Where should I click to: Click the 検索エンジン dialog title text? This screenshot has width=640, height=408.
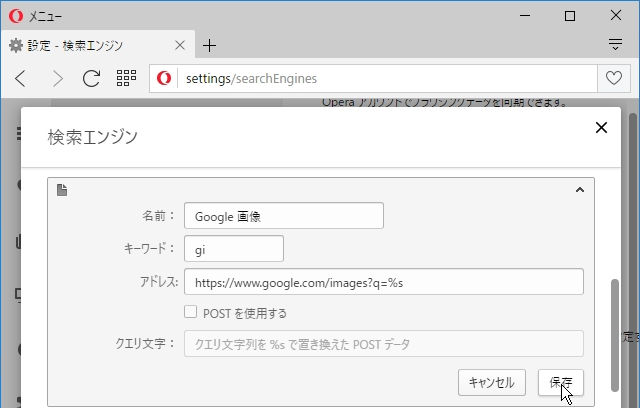pyautogui.click(x=93, y=137)
